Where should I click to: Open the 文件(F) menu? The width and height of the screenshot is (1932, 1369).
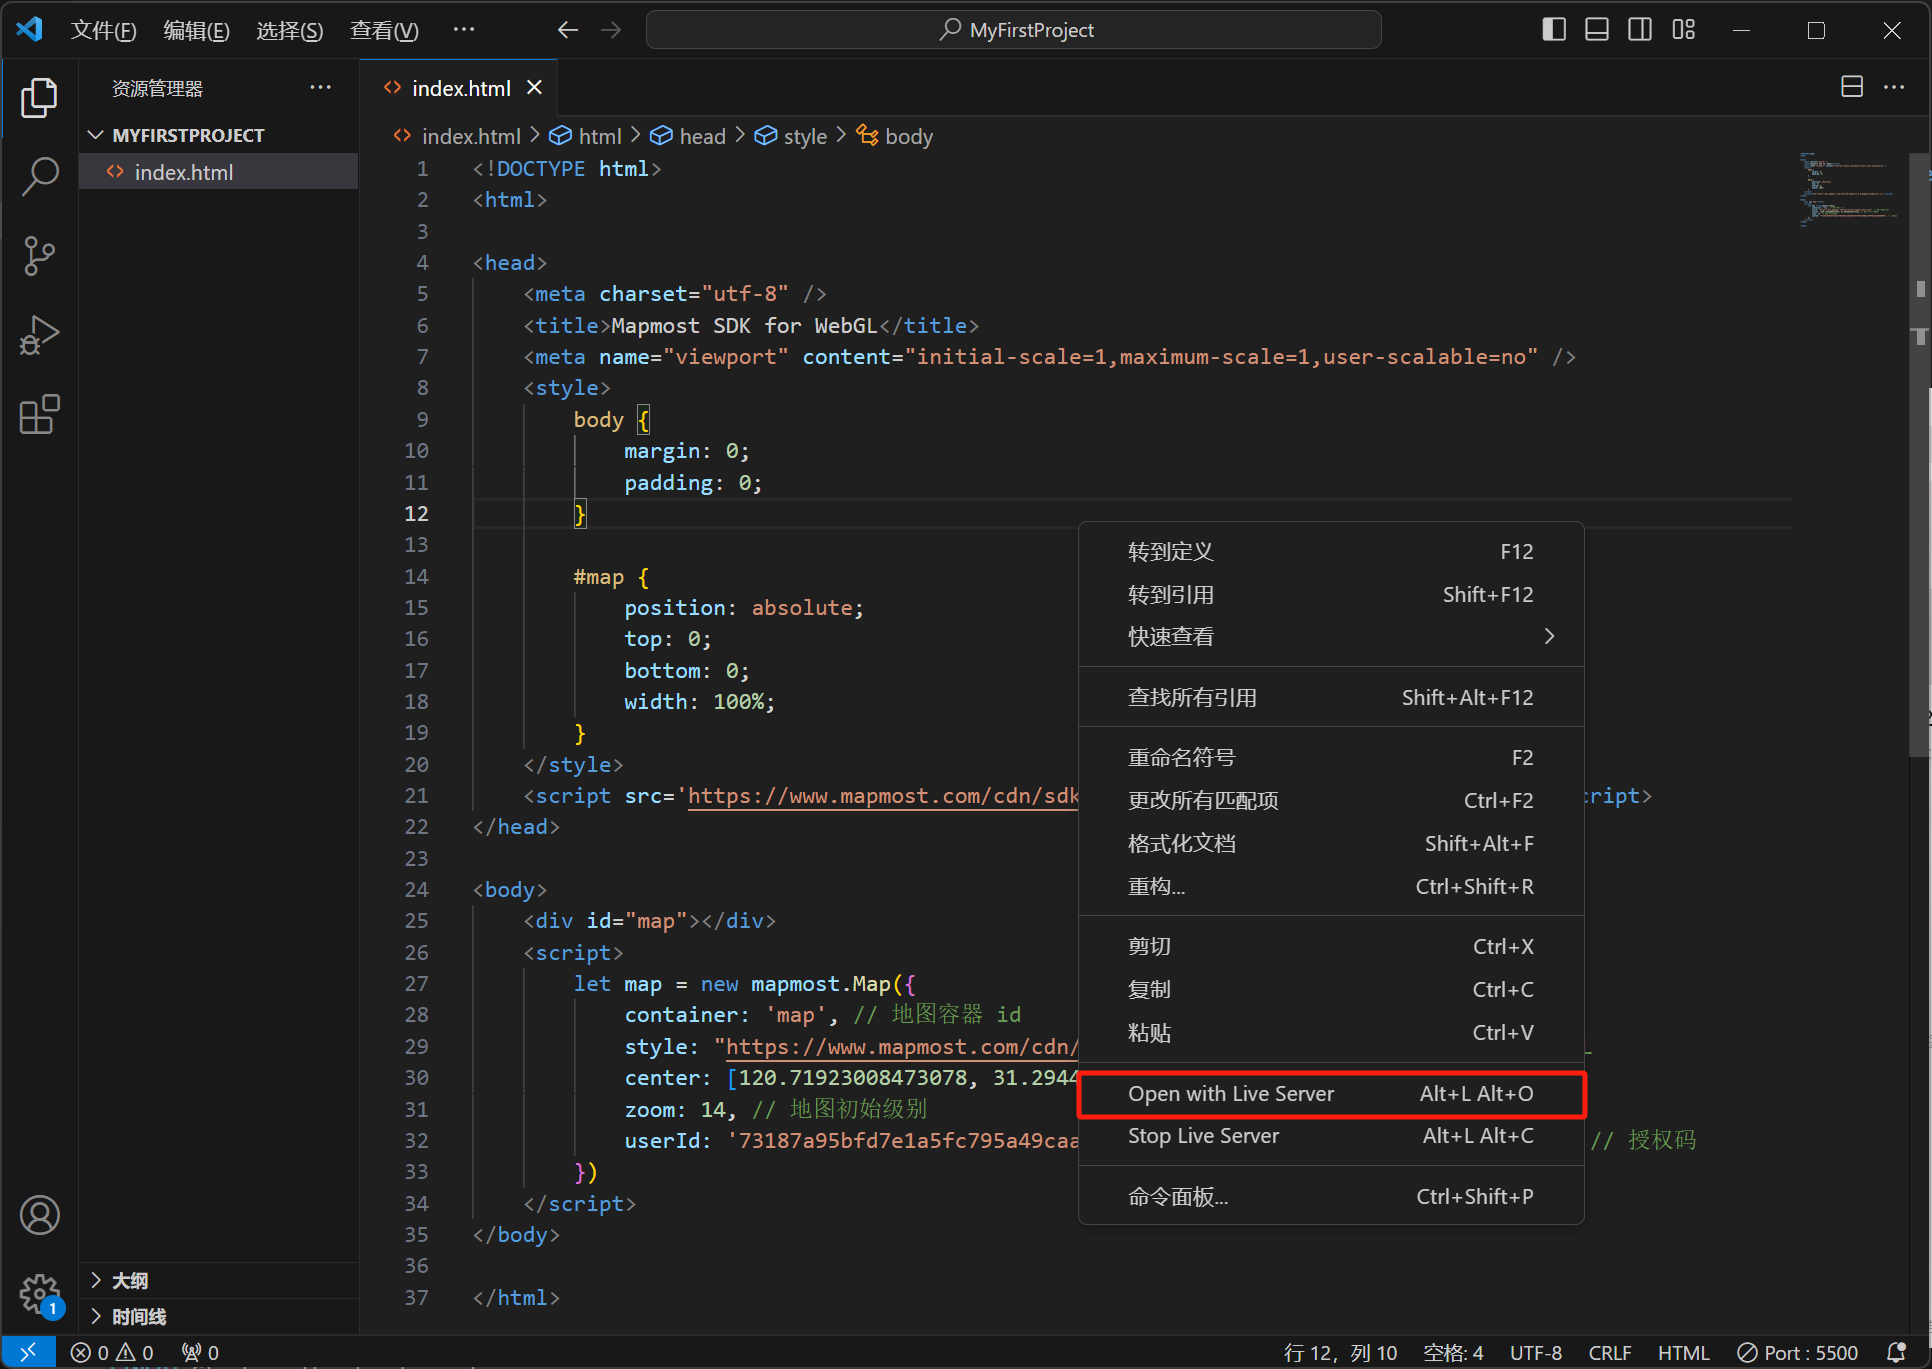[103, 30]
